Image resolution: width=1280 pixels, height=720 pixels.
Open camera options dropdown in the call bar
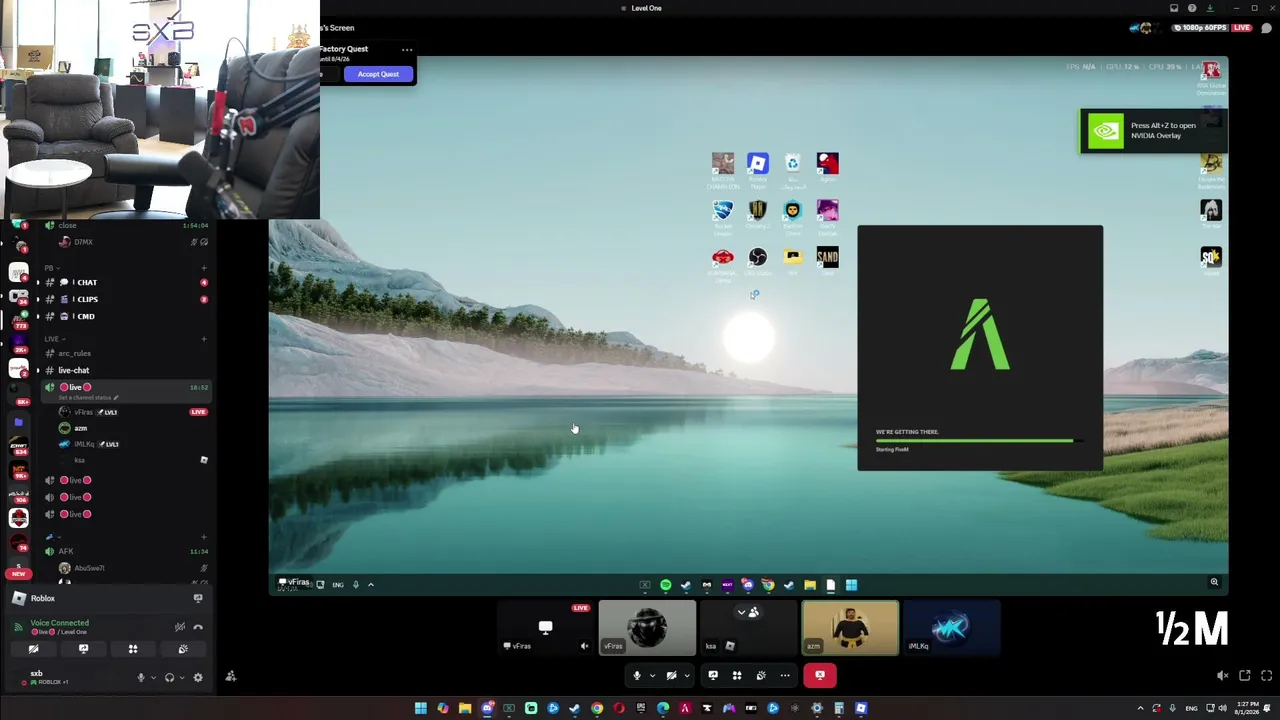686,676
